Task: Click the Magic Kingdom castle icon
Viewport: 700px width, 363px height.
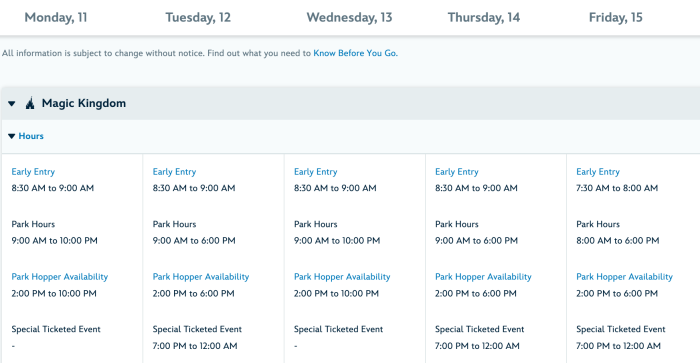Action: click(30, 103)
